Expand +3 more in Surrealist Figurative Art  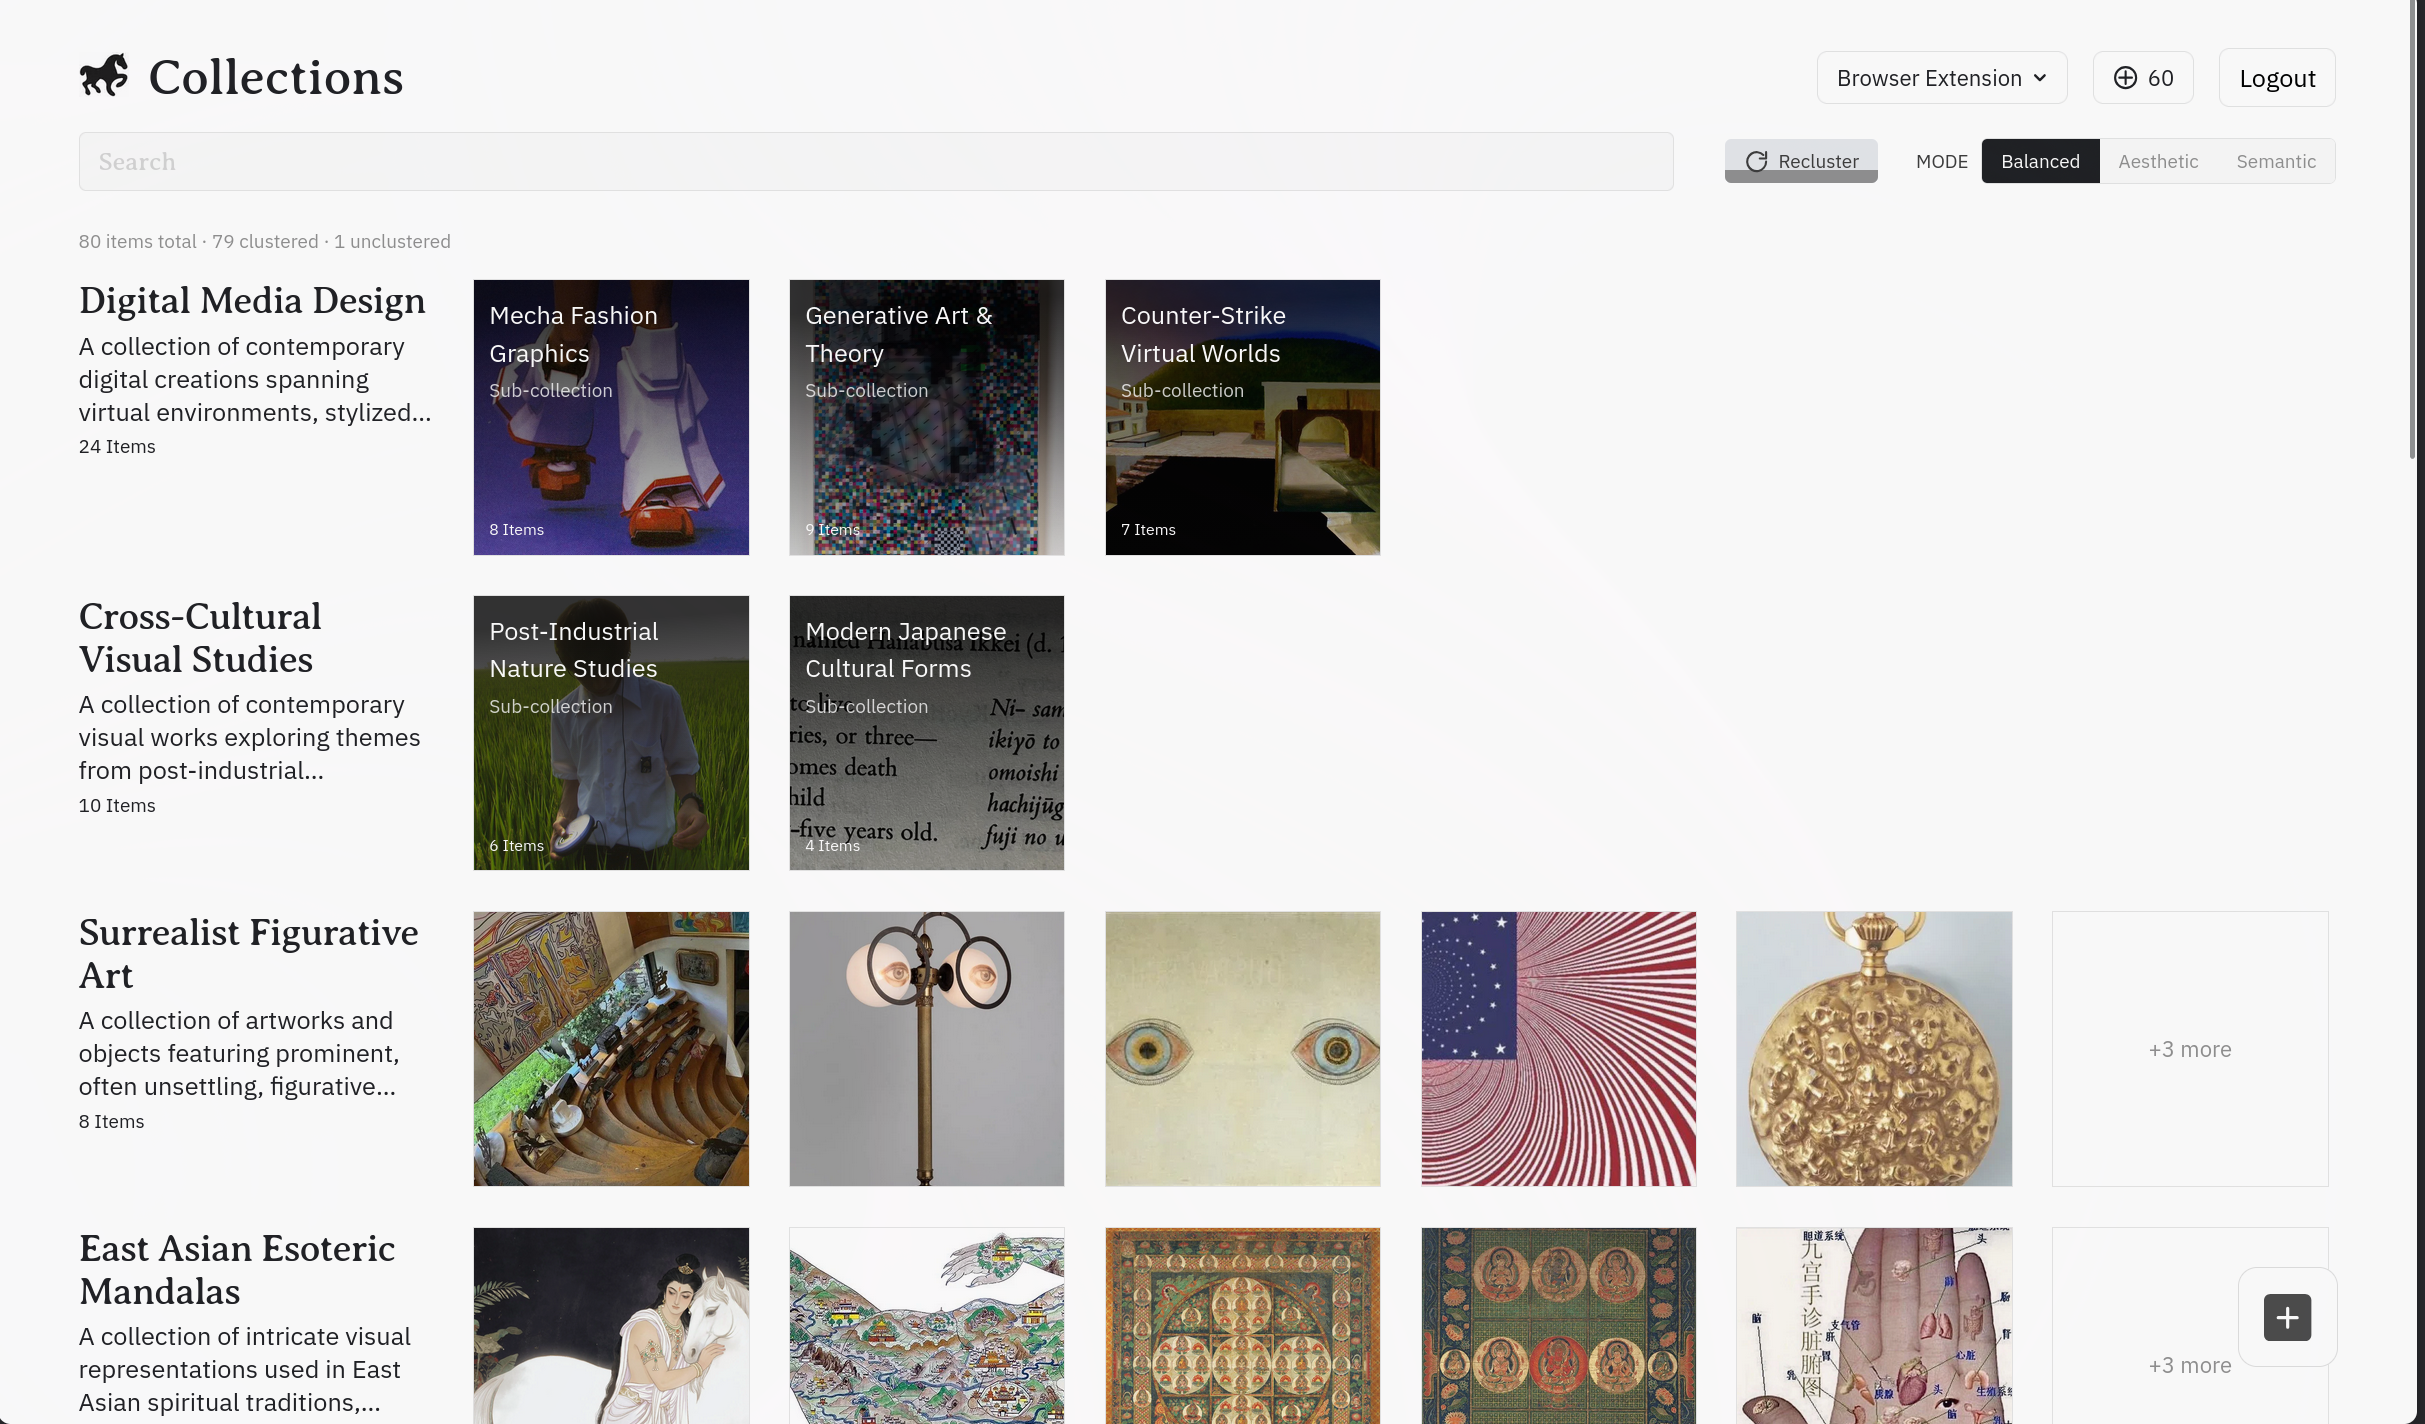point(2189,1049)
